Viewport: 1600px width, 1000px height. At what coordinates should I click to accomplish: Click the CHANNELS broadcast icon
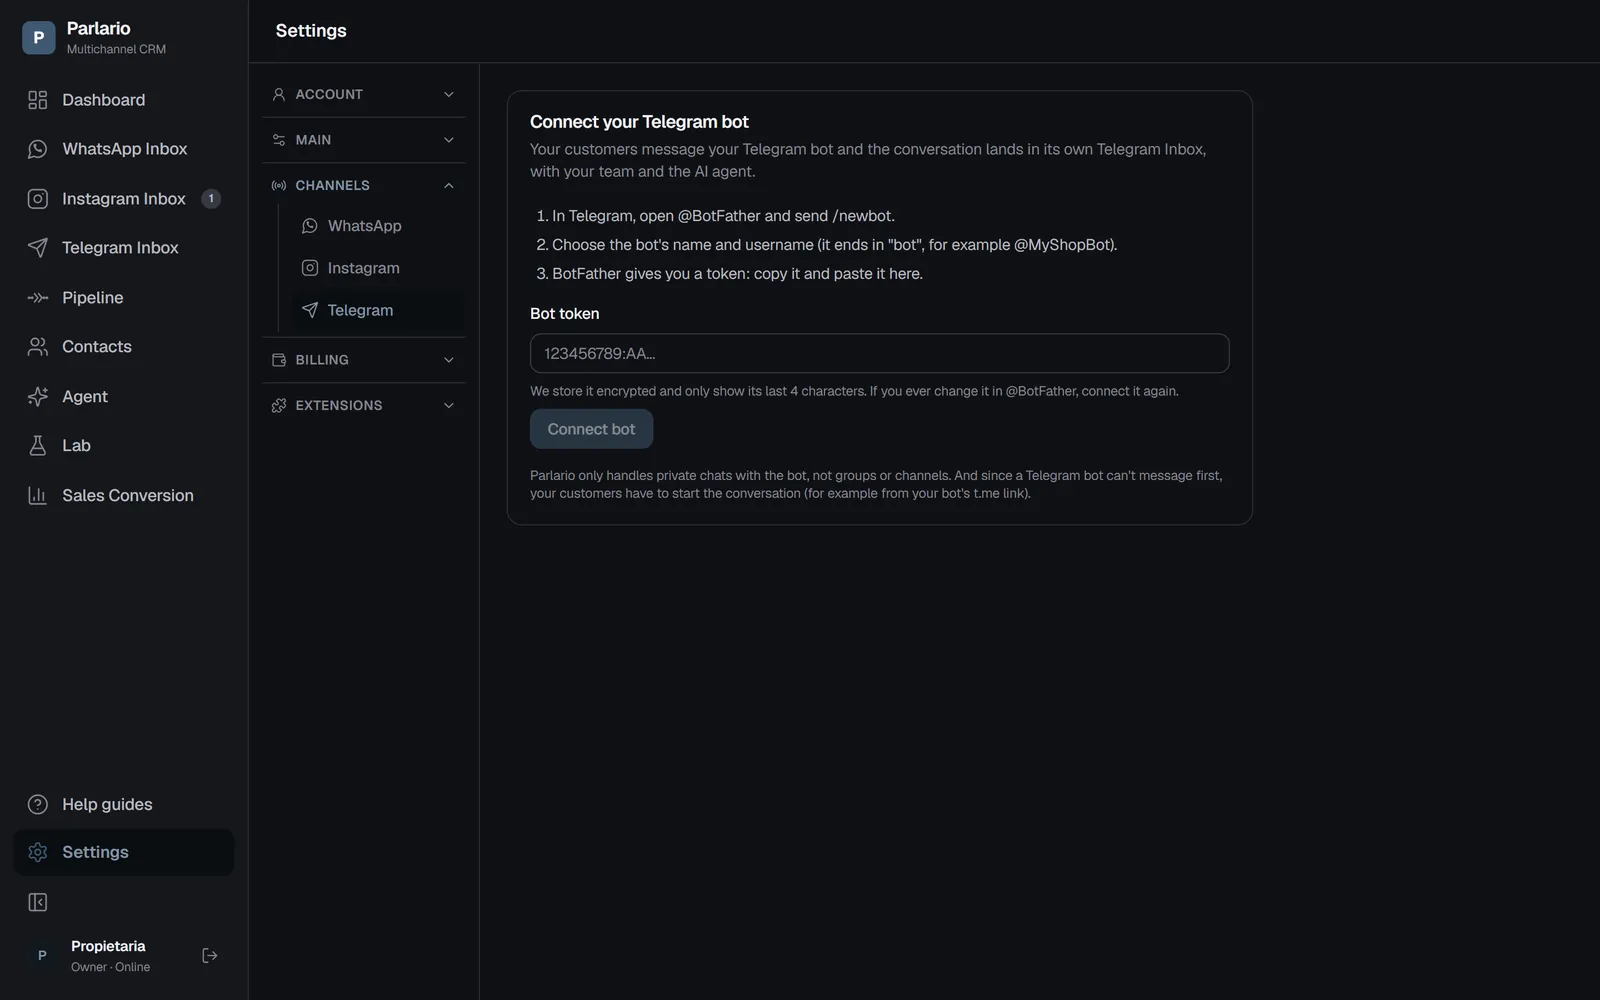(279, 186)
